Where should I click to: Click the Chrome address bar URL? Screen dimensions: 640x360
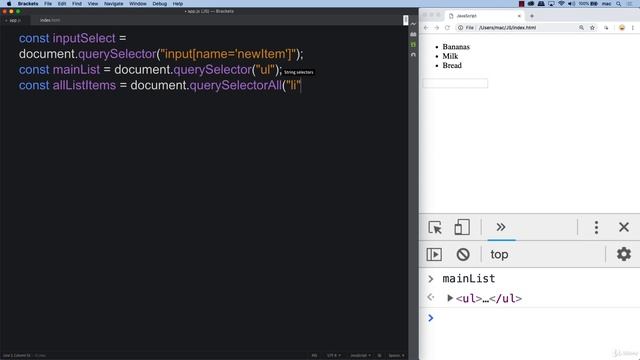(x=507, y=28)
